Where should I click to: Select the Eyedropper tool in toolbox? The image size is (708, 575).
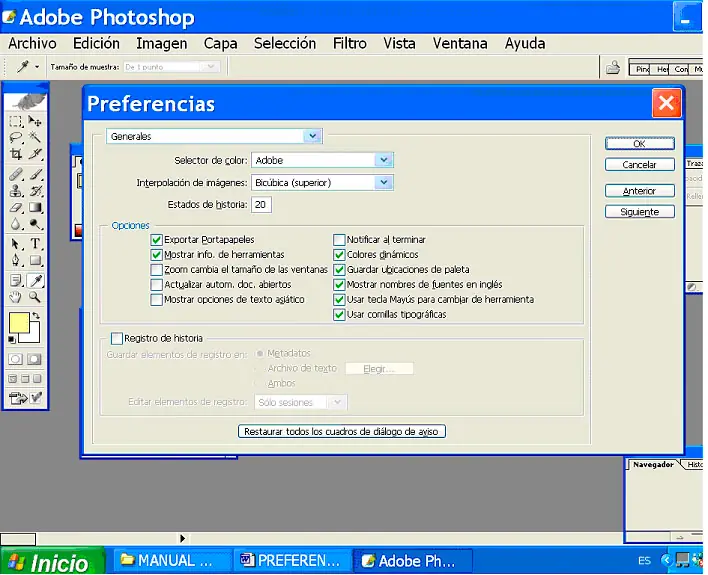(x=35, y=280)
